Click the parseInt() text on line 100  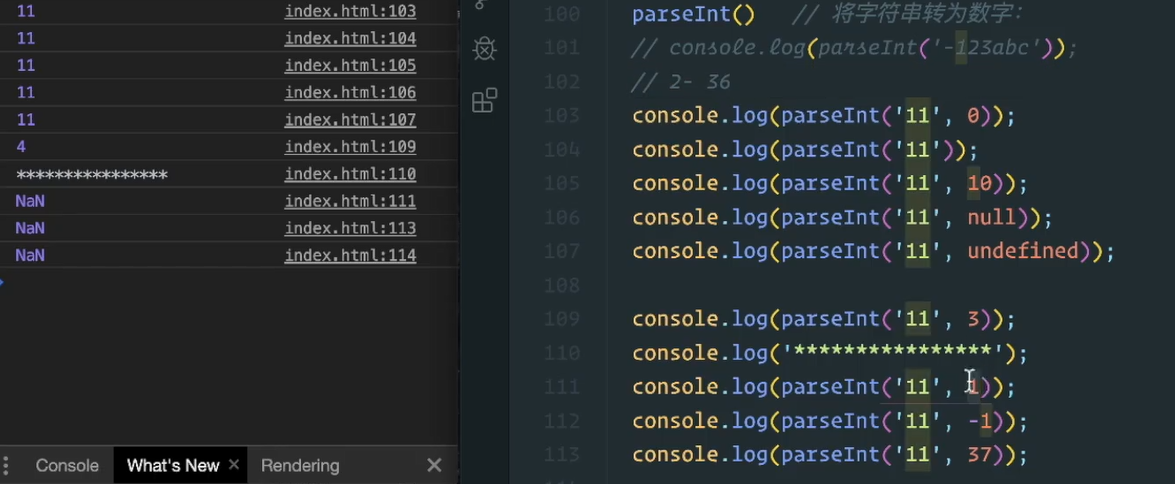[x=694, y=14]
